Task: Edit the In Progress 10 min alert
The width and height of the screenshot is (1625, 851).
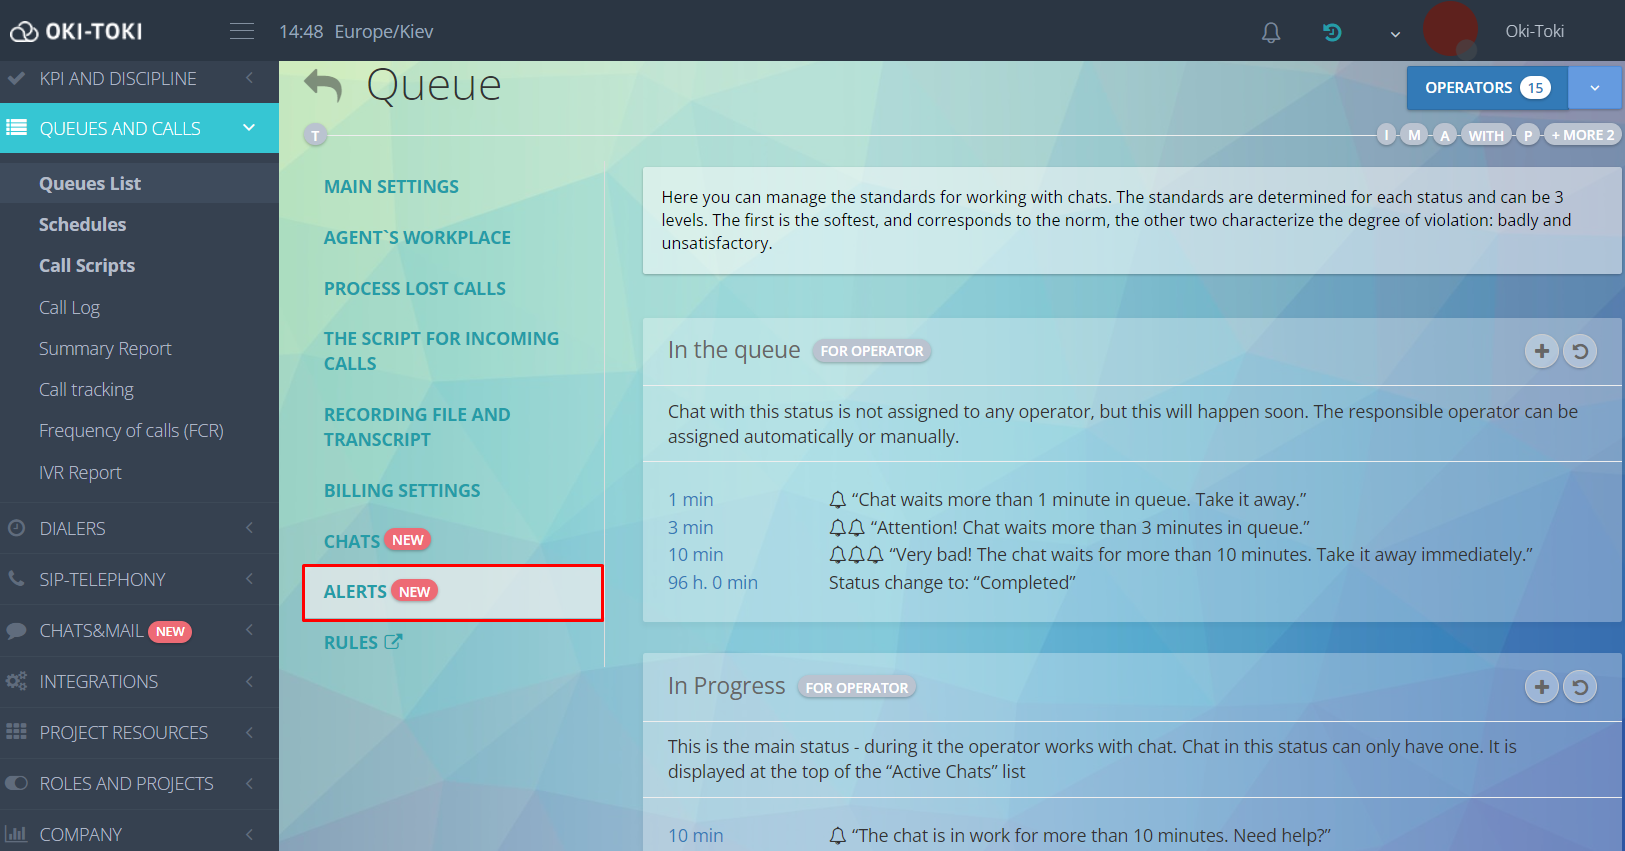Action: tap(695, 835)
